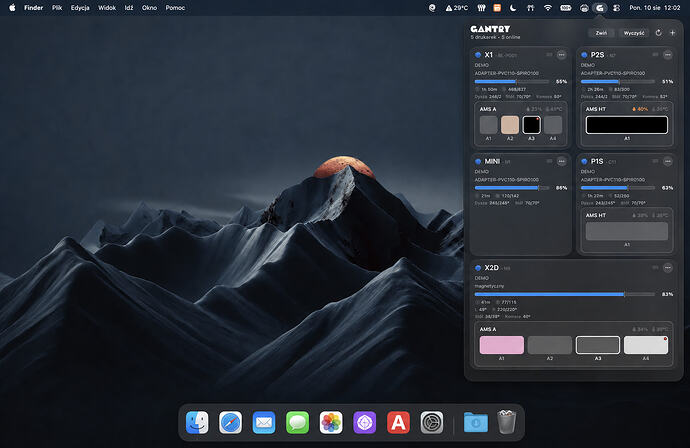Open the Idź menu
The image size is (690, 448).
pos(128,7)
